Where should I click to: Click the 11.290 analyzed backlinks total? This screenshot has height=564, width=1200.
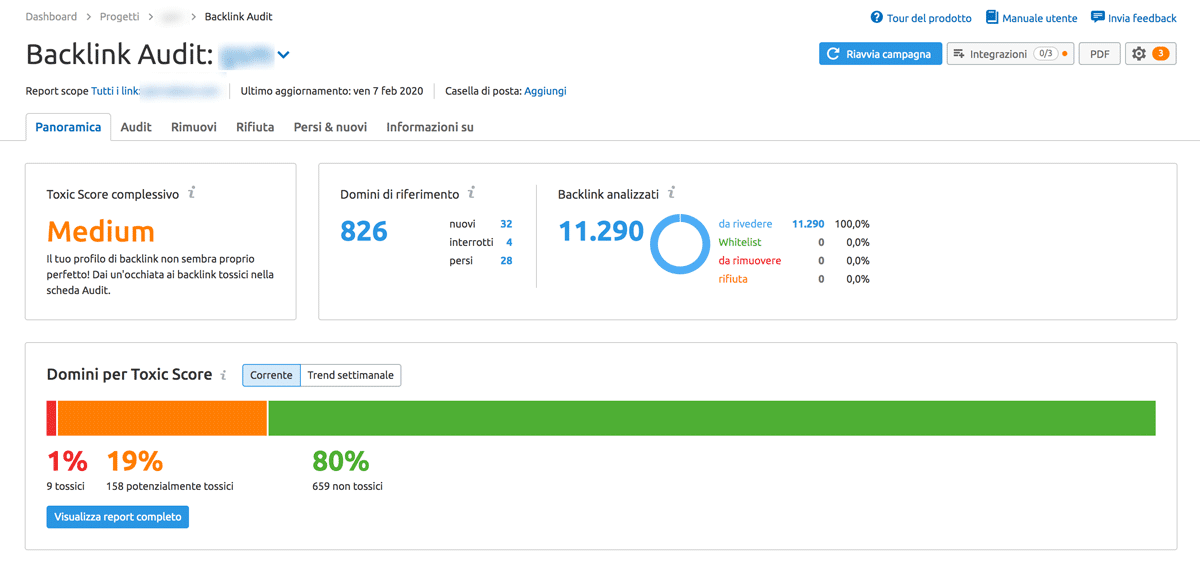pos(601,231)
